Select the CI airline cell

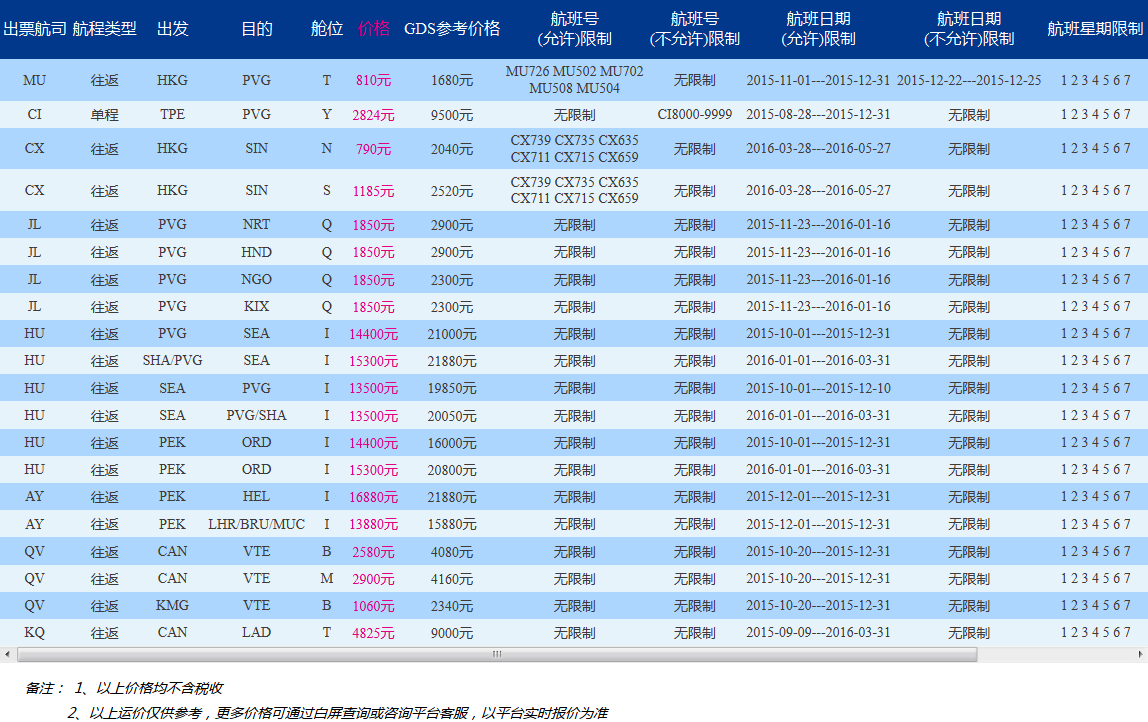point(34,114)
